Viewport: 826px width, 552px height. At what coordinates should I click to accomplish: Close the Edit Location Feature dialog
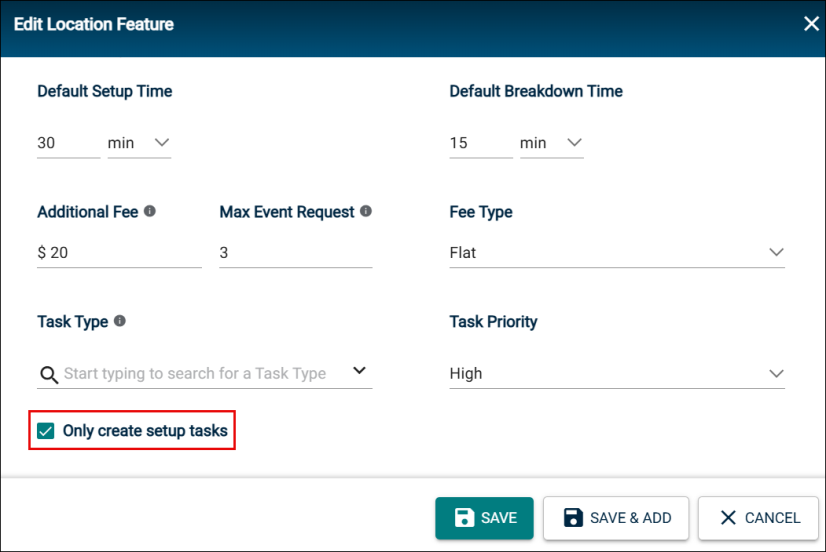[x=811, y=24]
